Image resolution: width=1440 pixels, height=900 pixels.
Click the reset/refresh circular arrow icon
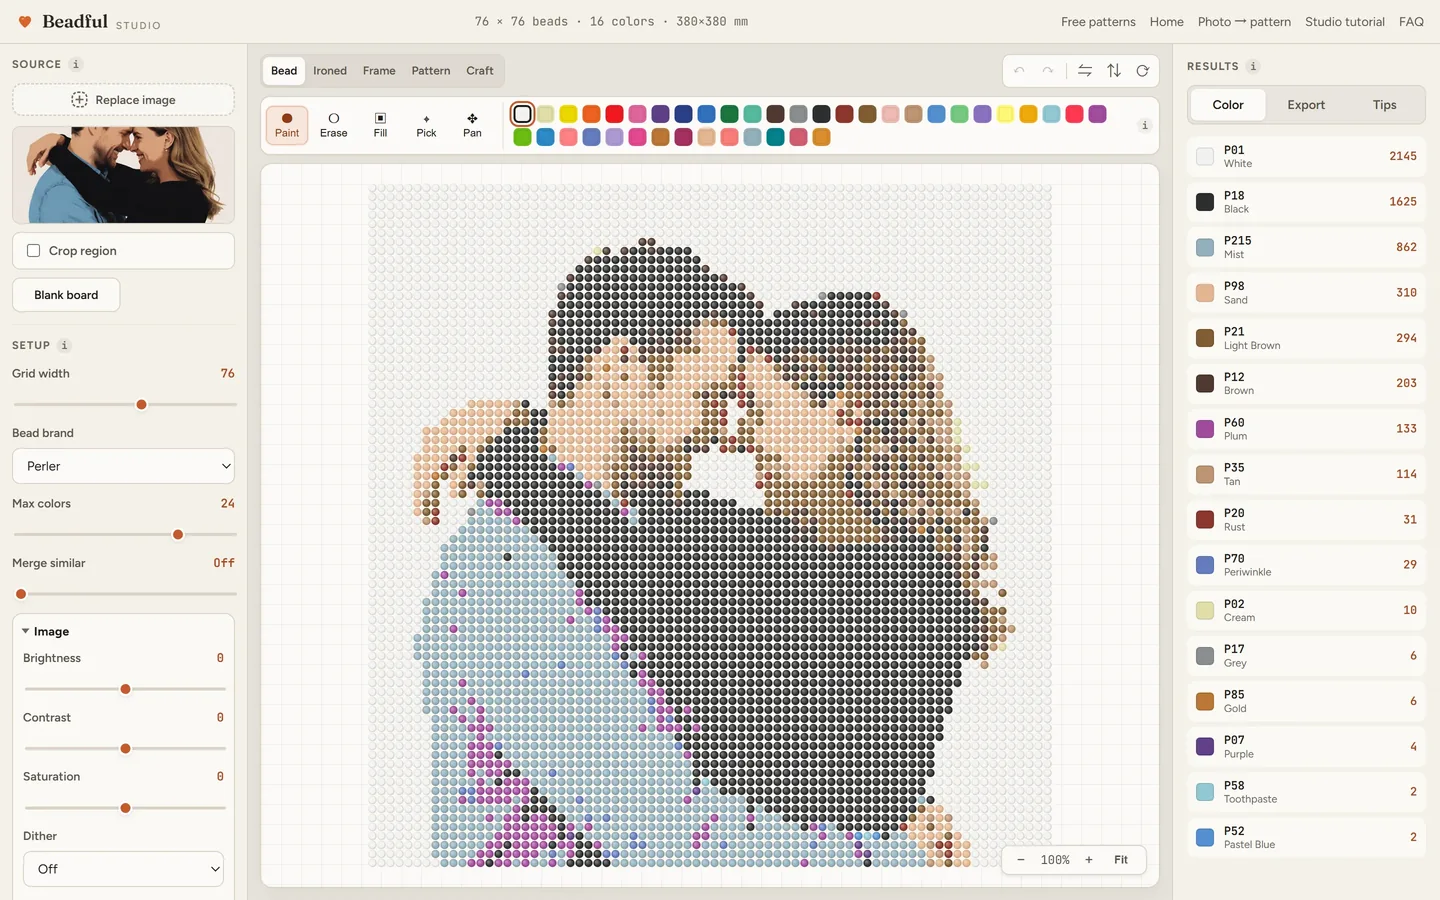point(1142,71)
